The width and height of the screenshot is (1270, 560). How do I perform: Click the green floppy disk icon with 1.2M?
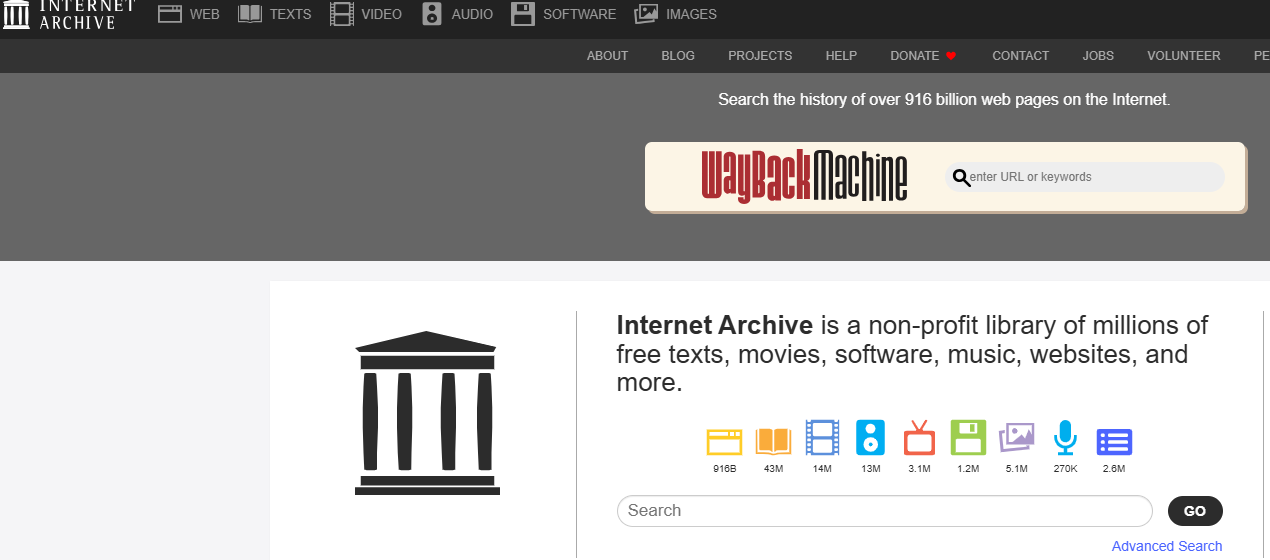point(968,438)
